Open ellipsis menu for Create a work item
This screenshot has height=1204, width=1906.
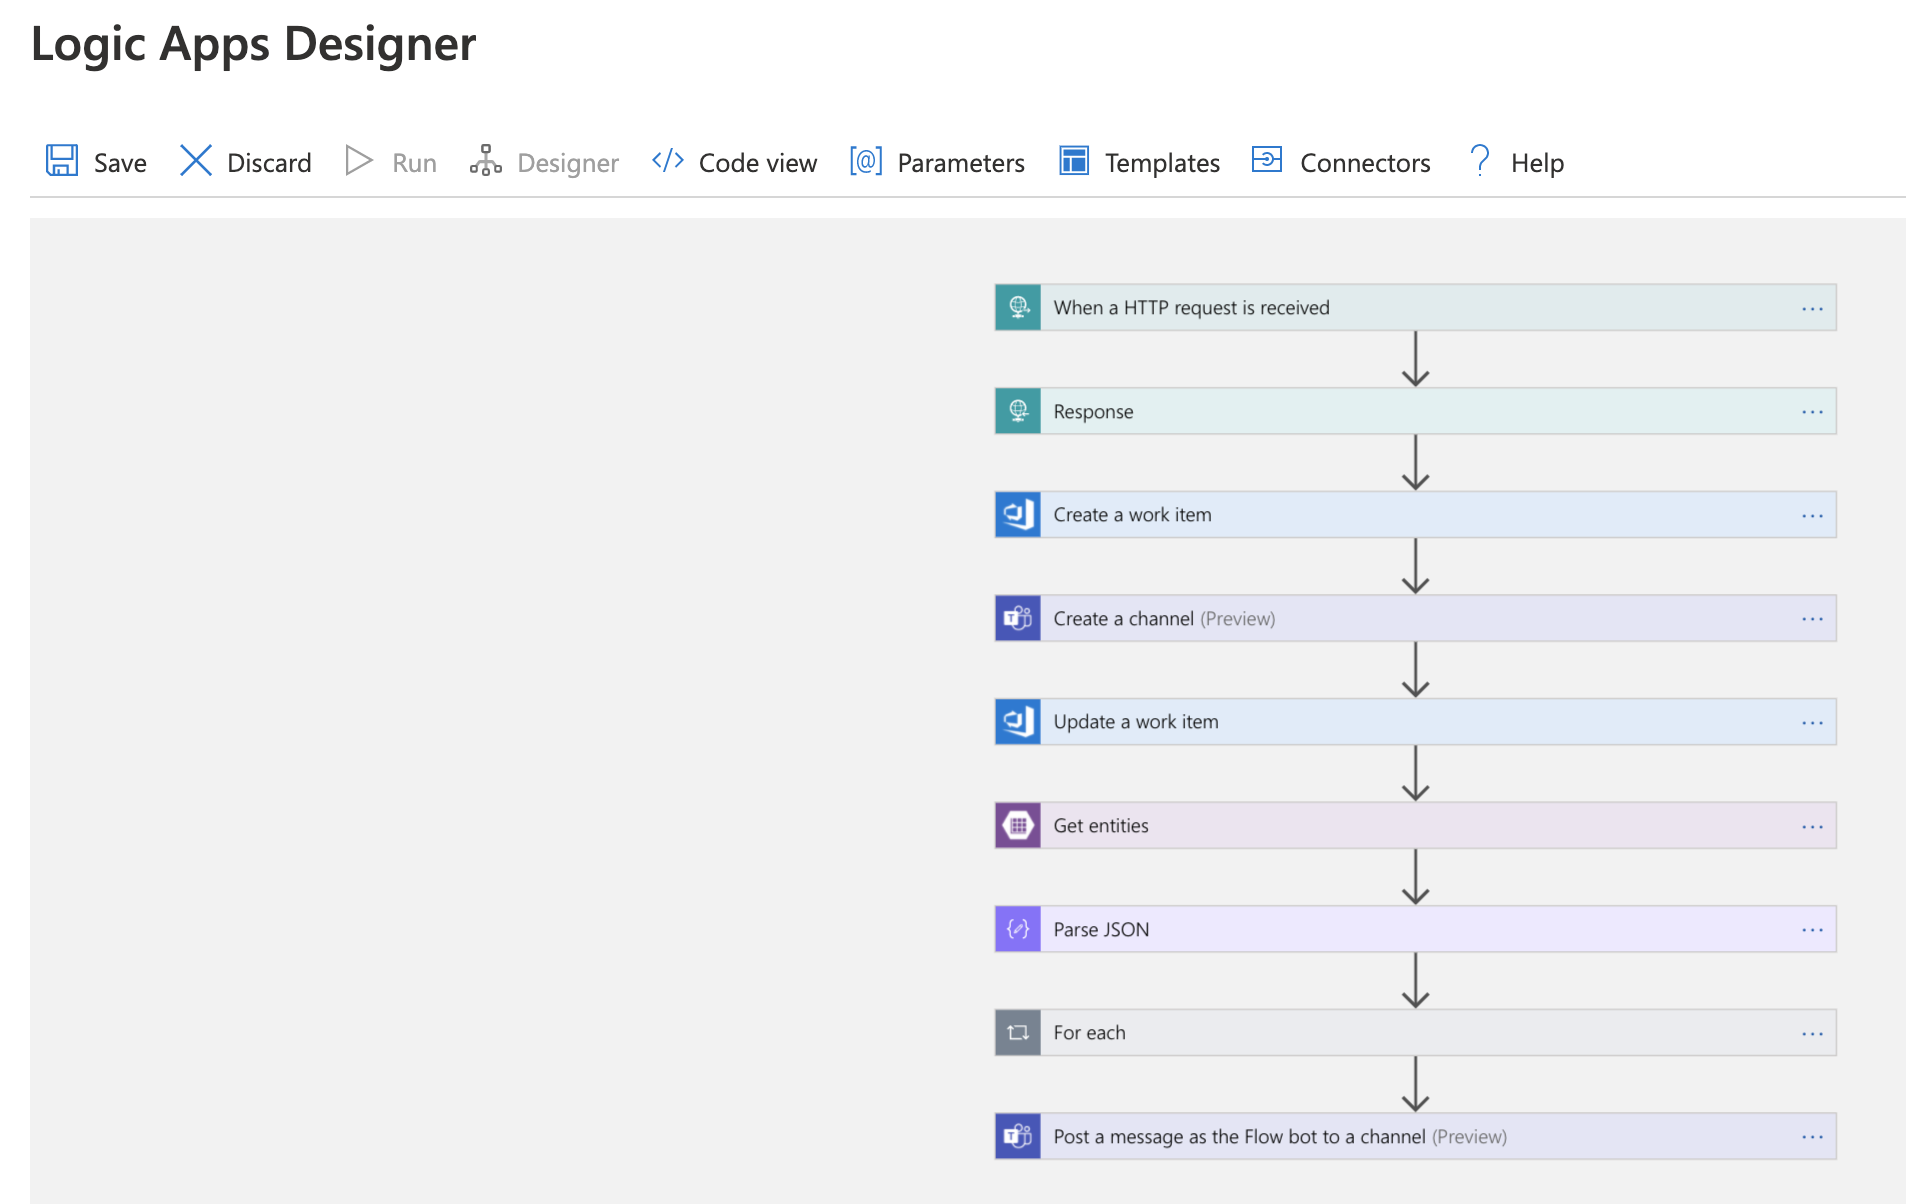(x=1812, y=516)
